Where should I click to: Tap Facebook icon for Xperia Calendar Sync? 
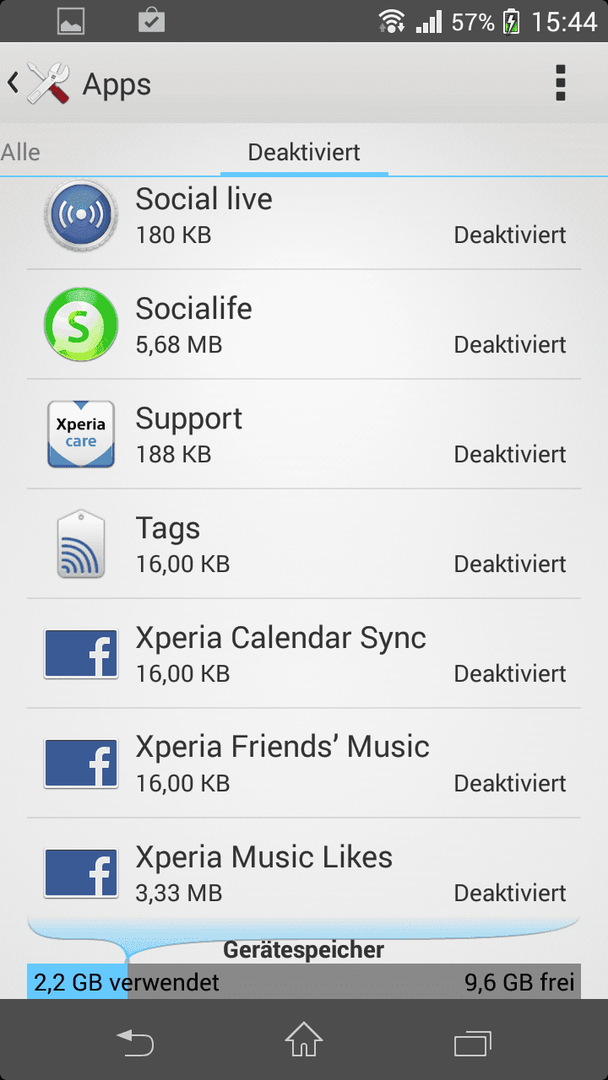point(81,654)
